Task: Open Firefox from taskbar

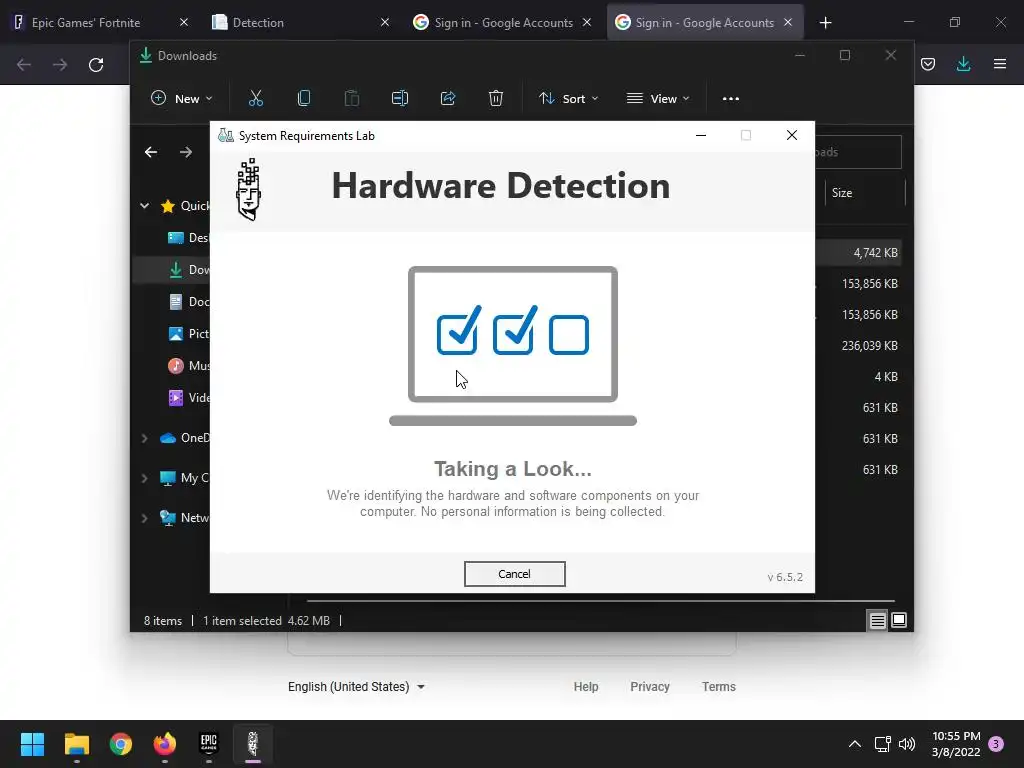Action: [x=165, y=744]
